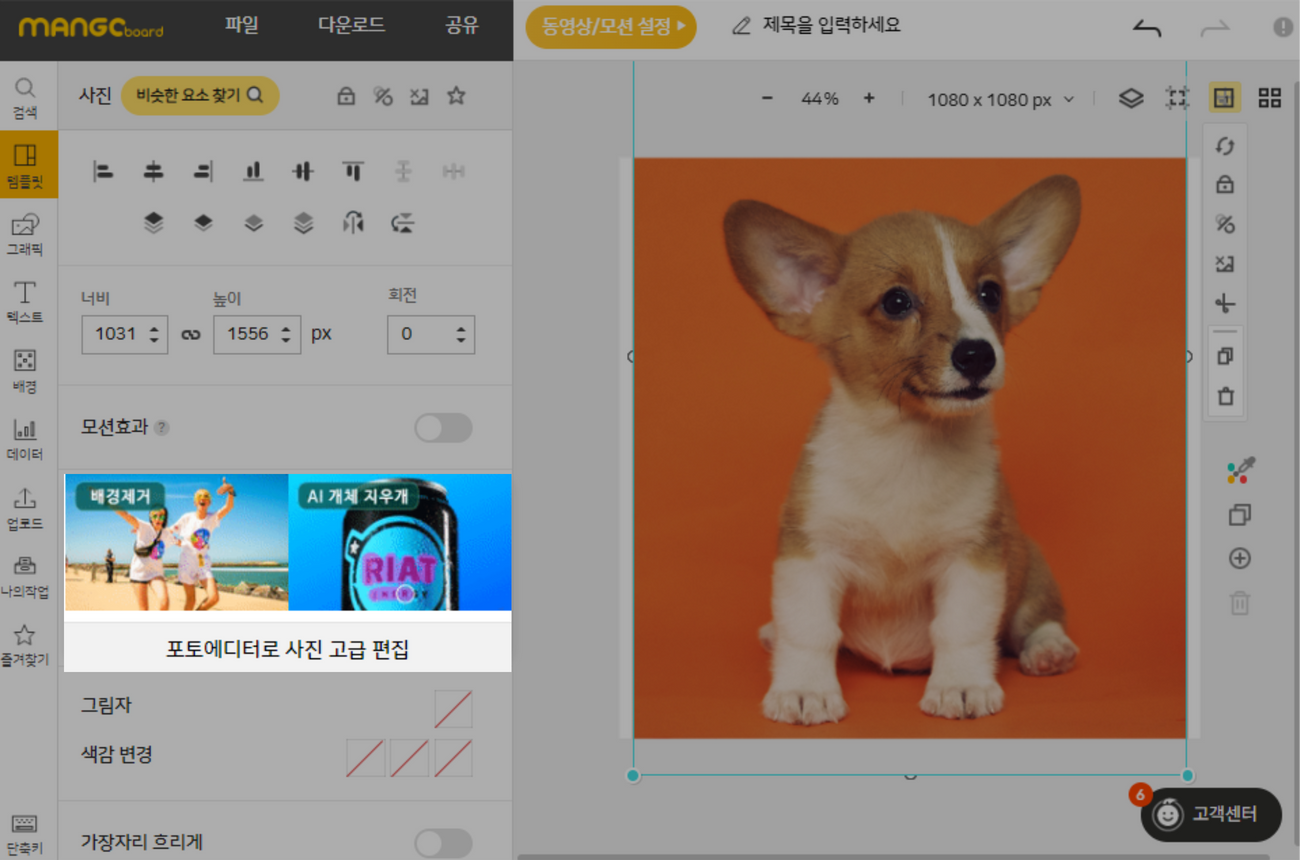Click the 제목을 입력하세요 title field
Viewport: 1300px width, 860px height.
830,26
